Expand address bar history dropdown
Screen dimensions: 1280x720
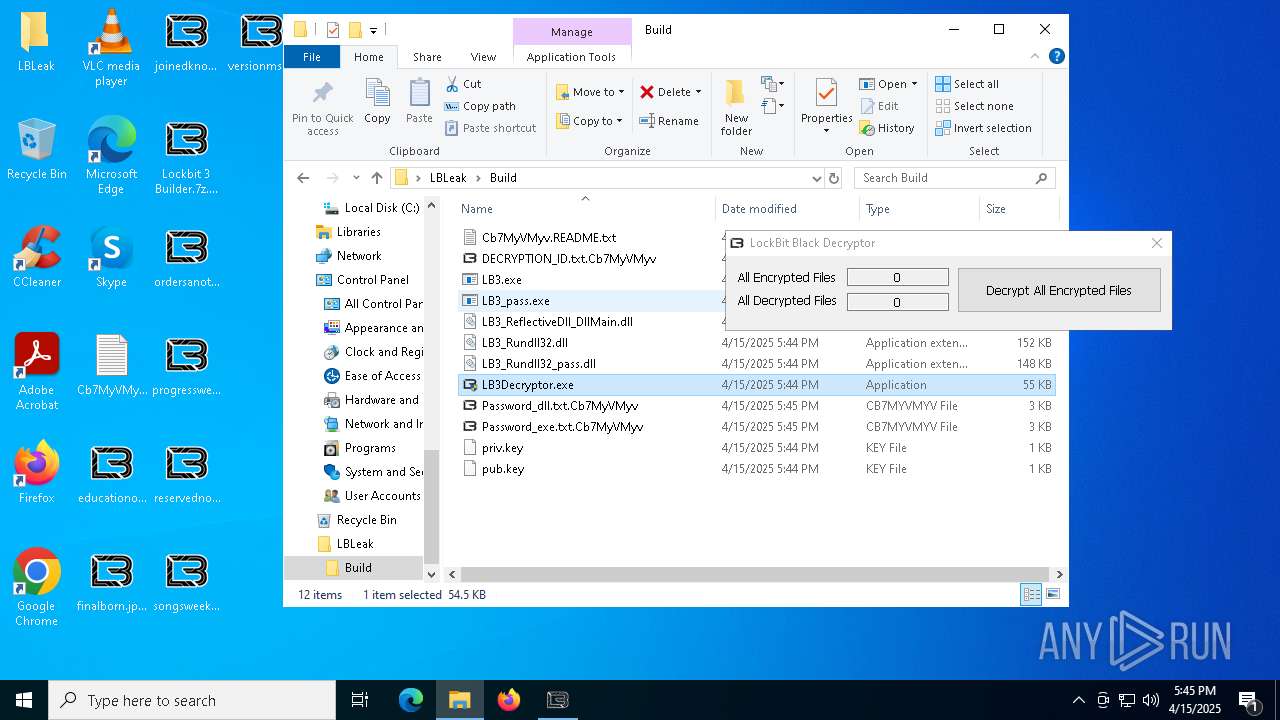tap(816, 178)
